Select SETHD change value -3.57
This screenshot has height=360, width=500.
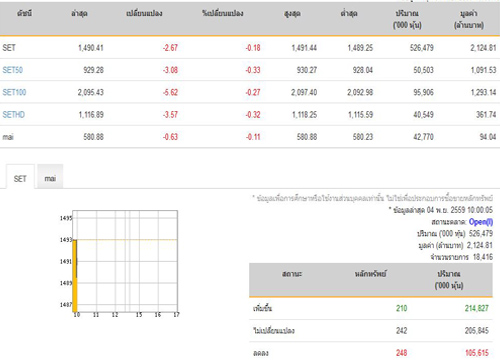tap(170, 115)
